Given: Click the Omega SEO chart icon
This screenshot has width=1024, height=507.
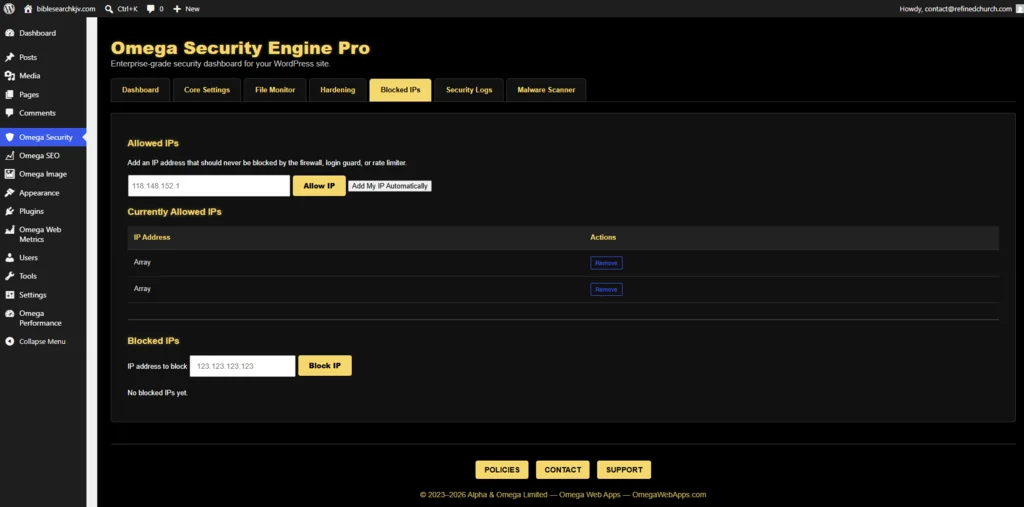Looking at the screenshot, I should (x=9, y=155).
